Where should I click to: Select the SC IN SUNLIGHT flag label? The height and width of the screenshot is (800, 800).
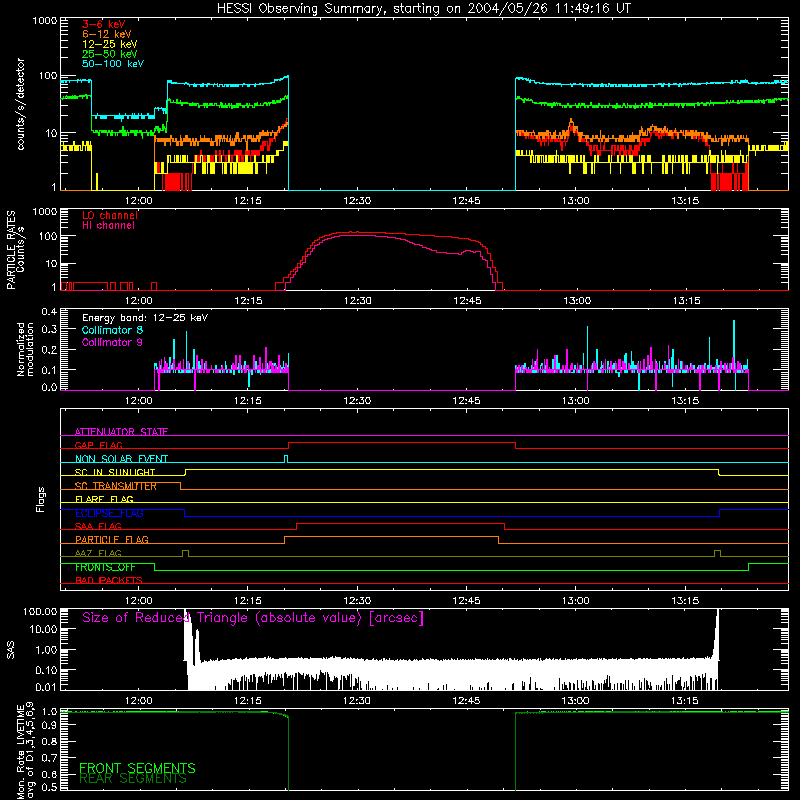click(115, 472)
